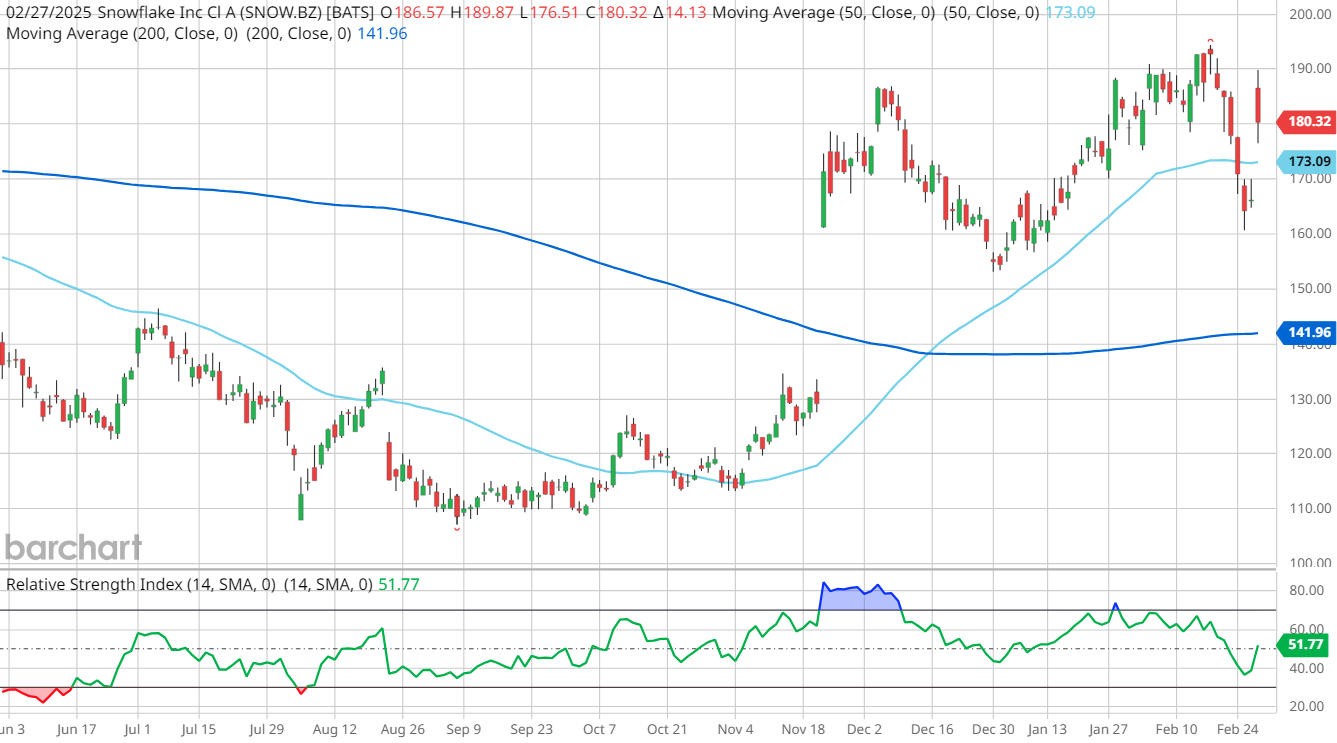Click the "20.00" RSI axis label
Viewport: 1337px width, 743px height.
pyautogui.click(x=1307, y=707)
